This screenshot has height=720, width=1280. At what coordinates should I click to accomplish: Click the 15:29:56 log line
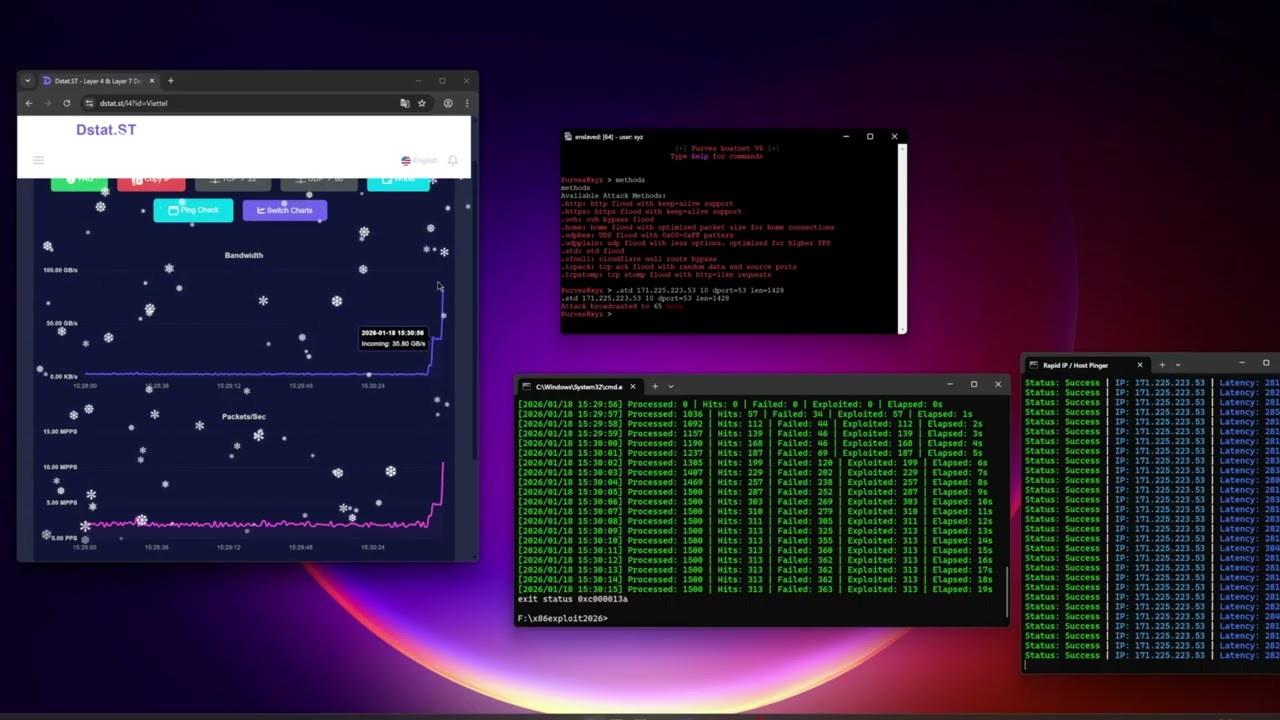(x=730, y=404)
